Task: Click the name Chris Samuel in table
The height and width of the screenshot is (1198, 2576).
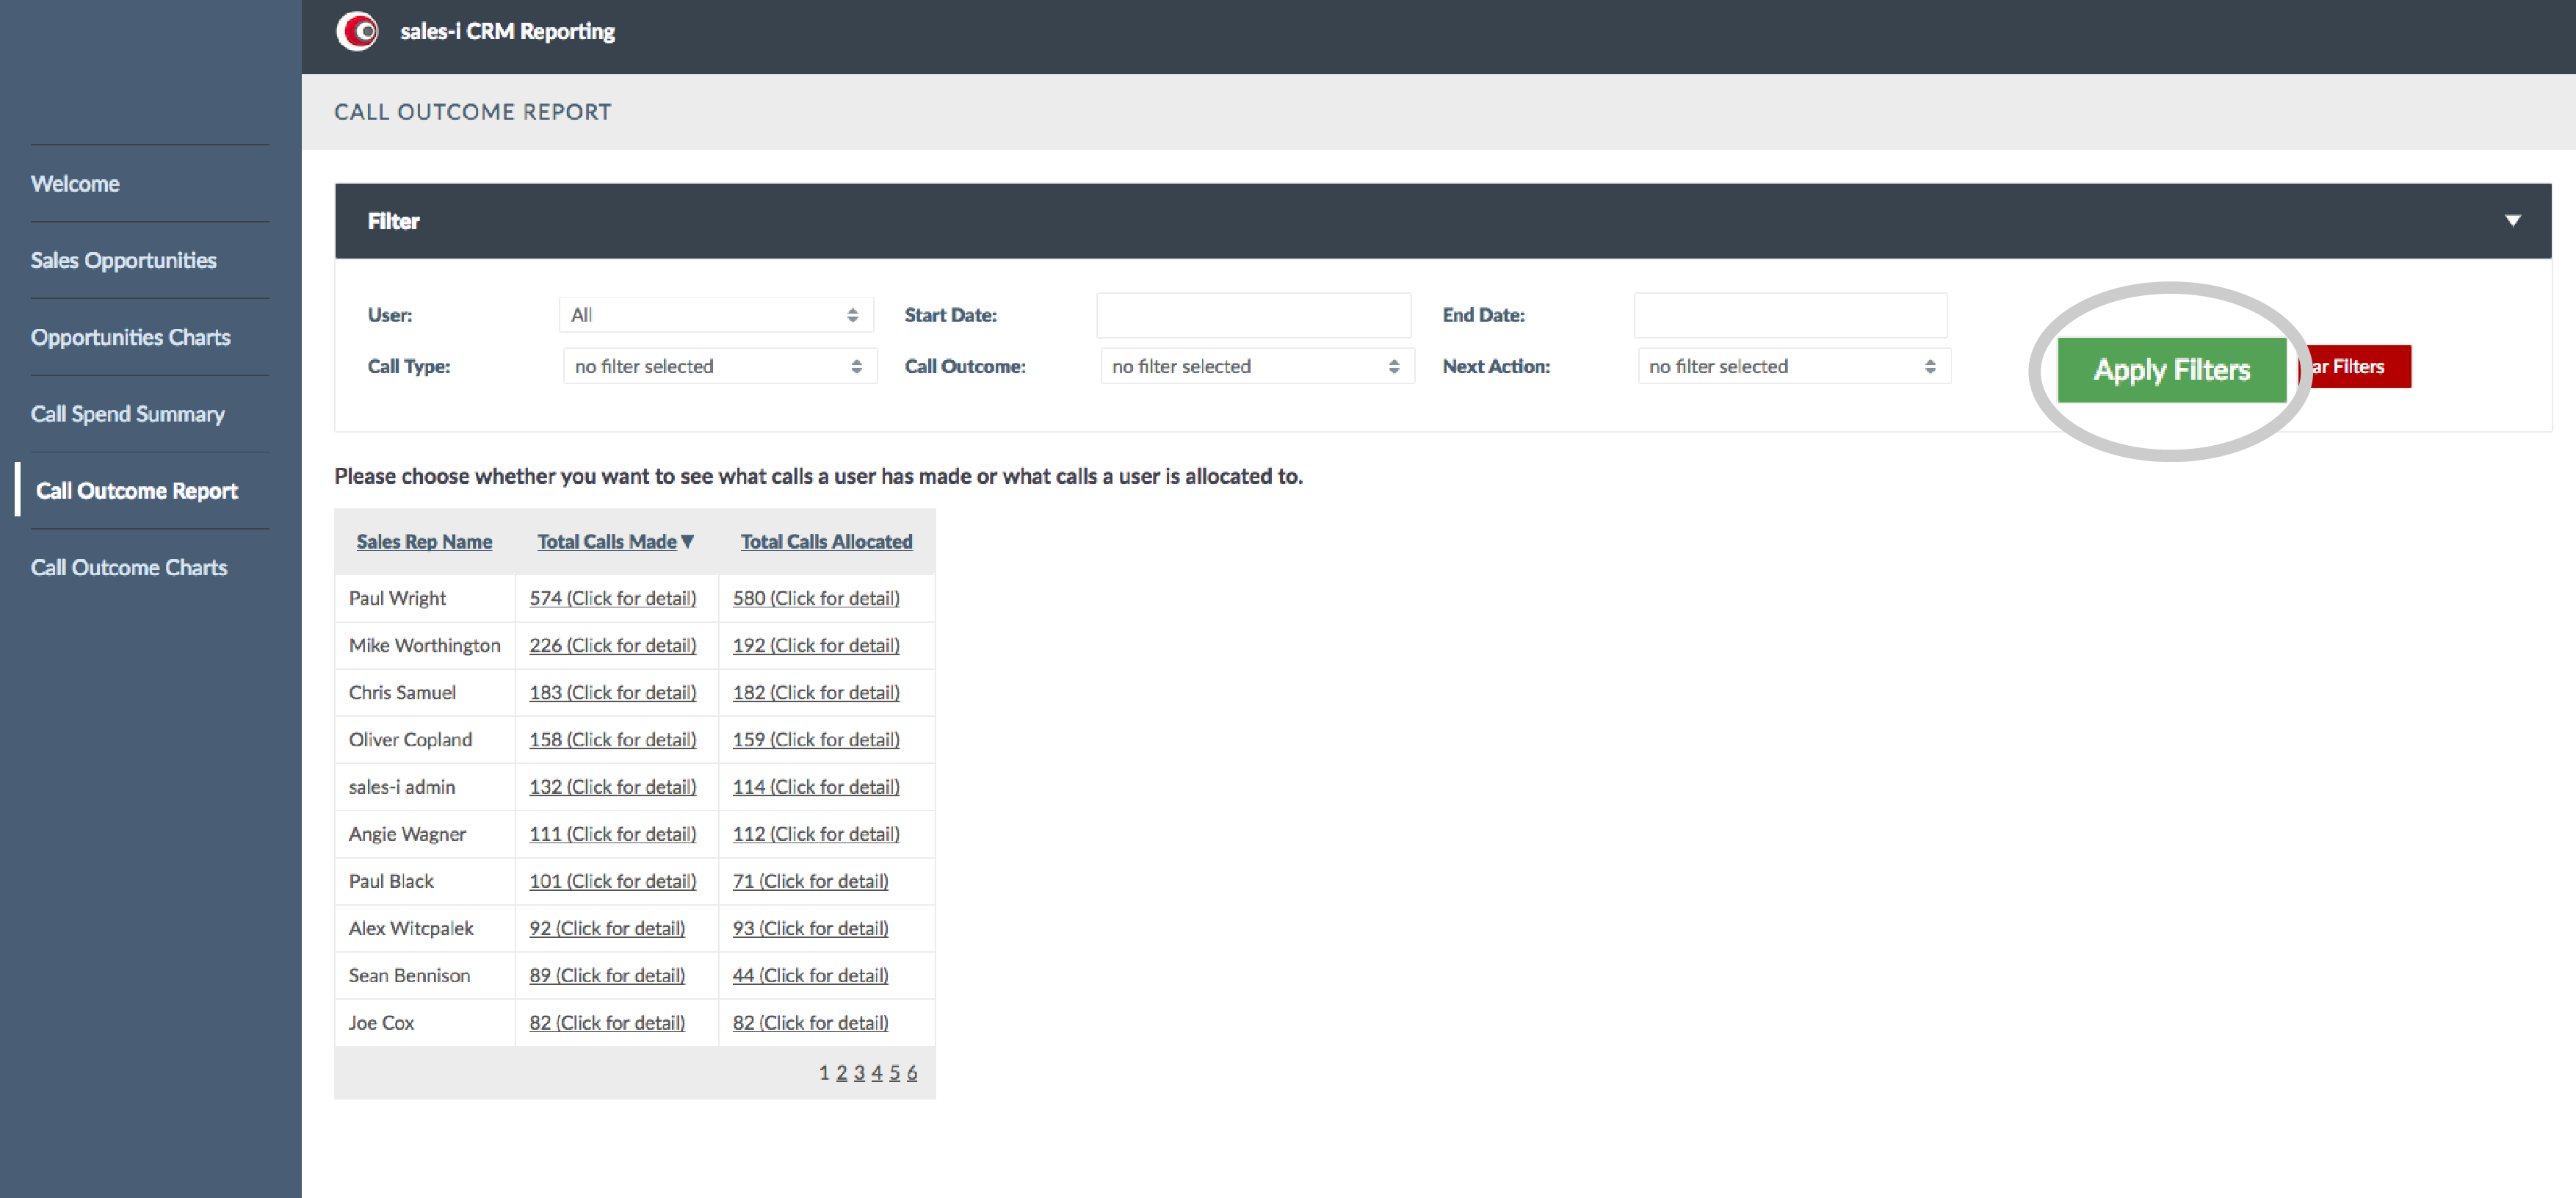Action: 402,692
